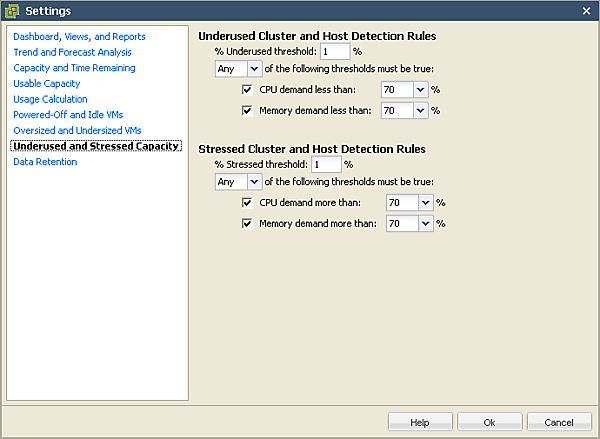Open the underused Any/All thresholds dropdown
The height and width of the screenshot is (439, 600).
pyautogui.click(x=254, y=69)
